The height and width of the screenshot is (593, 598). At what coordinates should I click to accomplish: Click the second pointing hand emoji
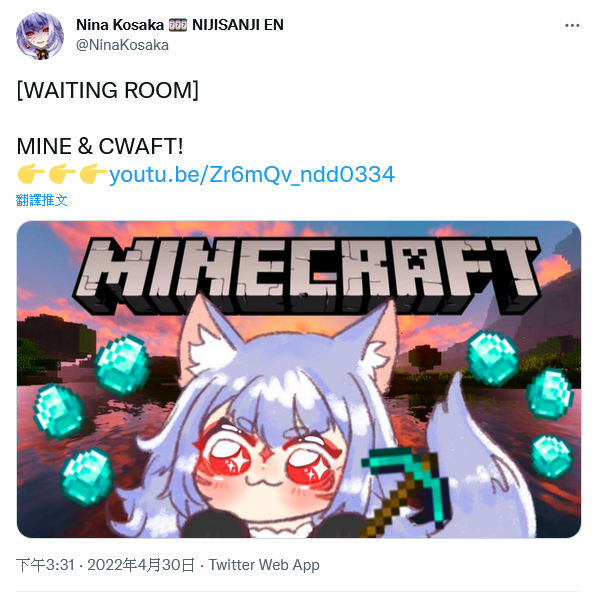62,174
